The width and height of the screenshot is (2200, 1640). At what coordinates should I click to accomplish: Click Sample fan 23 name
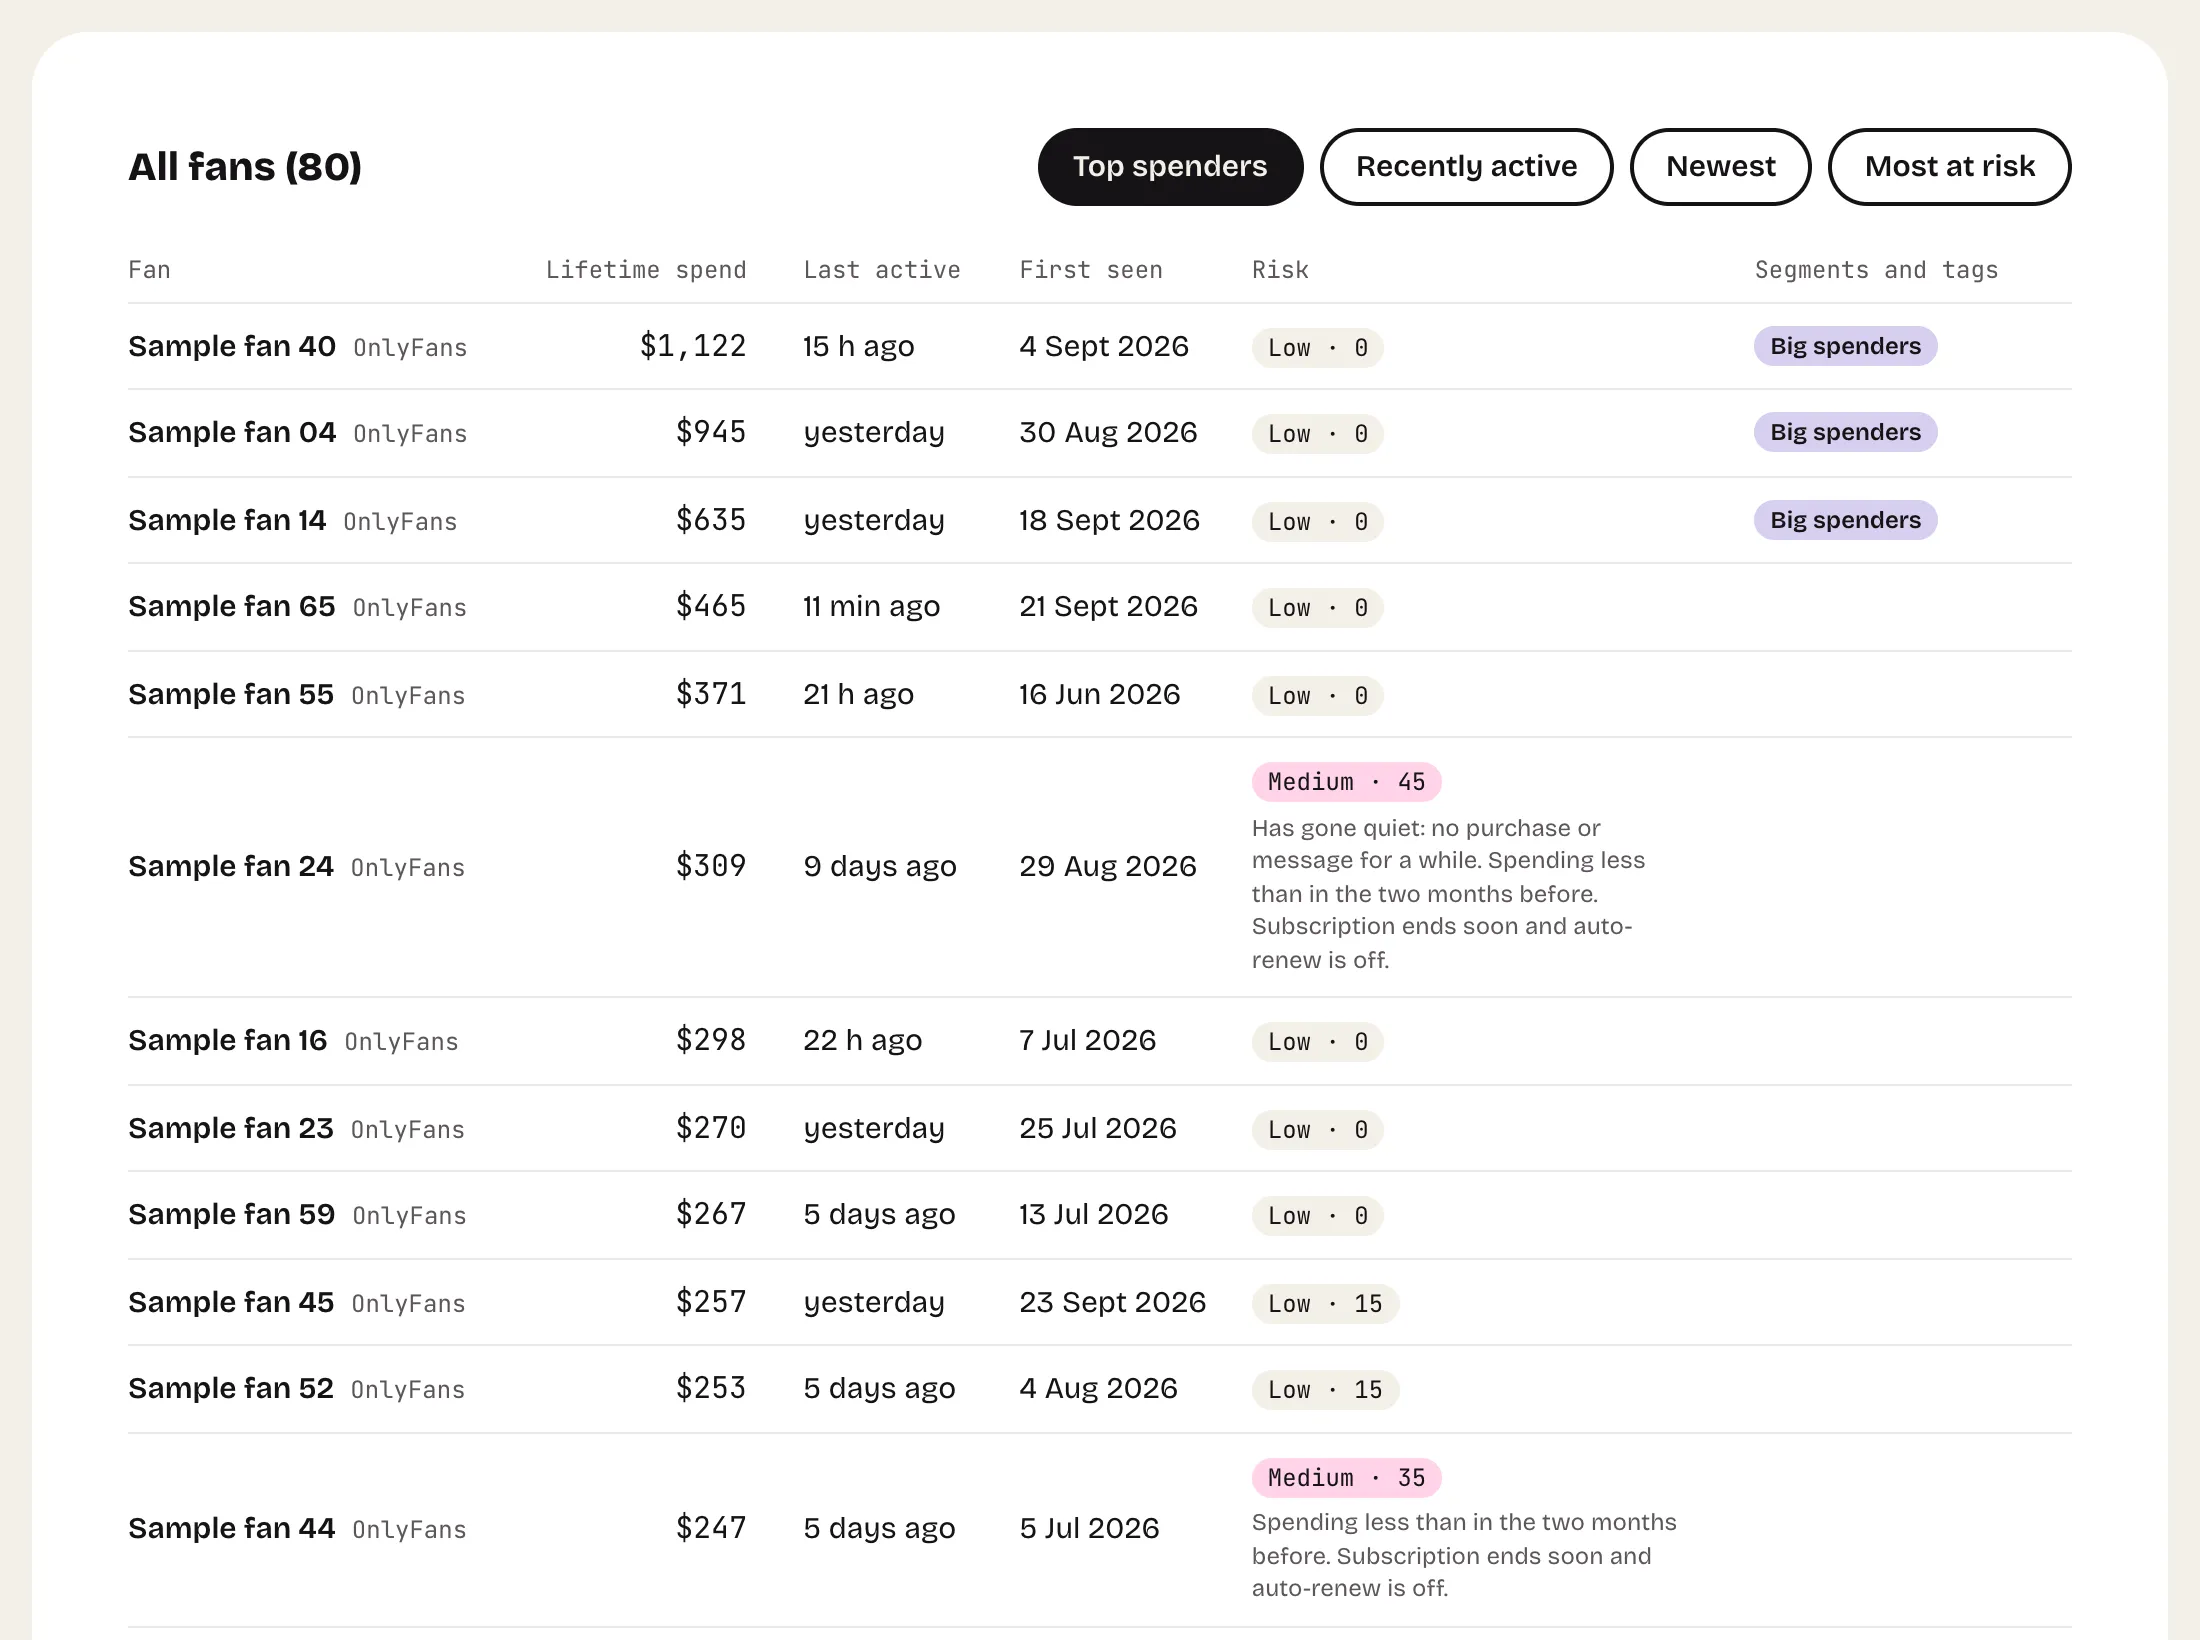(231, 1128)
